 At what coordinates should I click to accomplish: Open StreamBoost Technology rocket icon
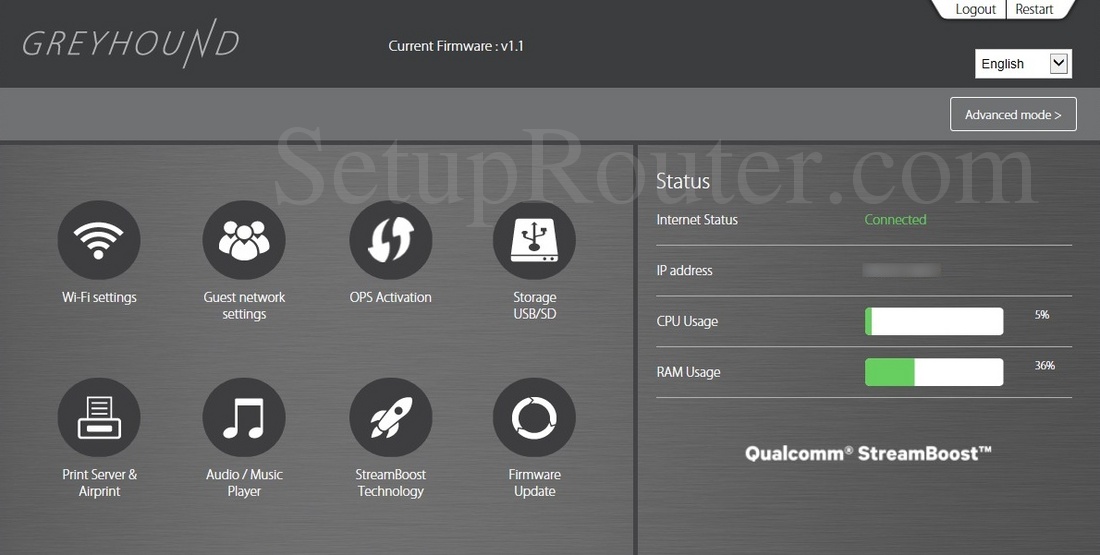pos(391,417)
